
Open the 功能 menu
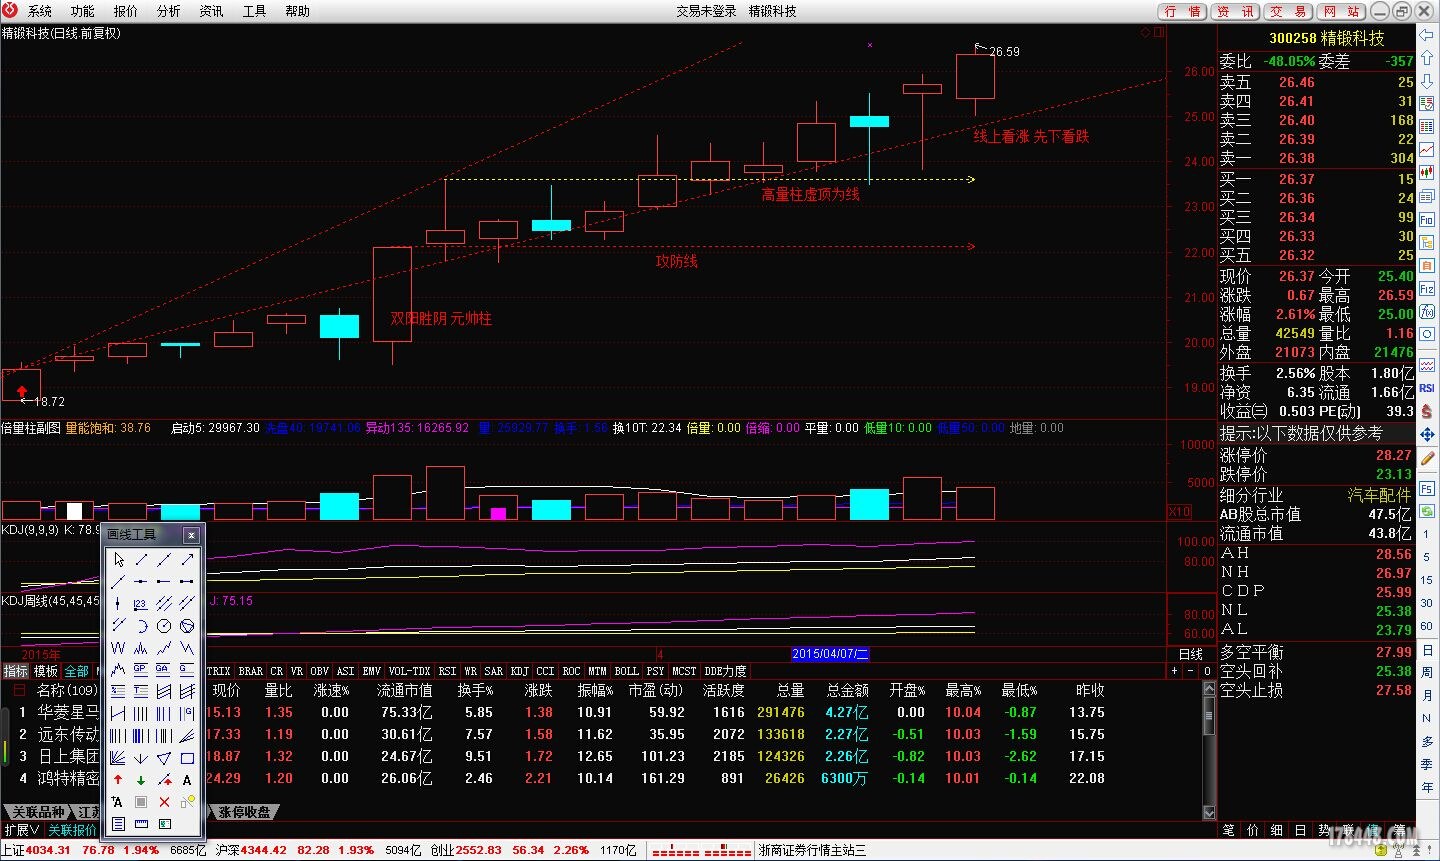pos(83,11)
